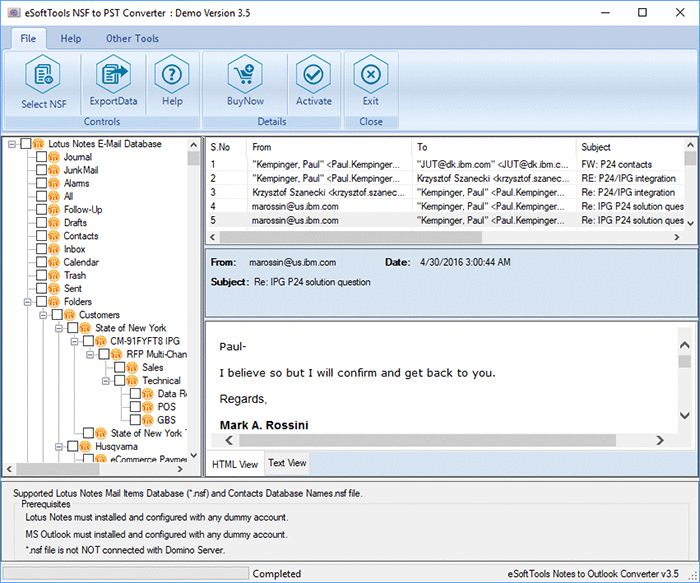Viewport: 700px width, 583px height.
Task: Click the To column header
Action: click(494, 147)
